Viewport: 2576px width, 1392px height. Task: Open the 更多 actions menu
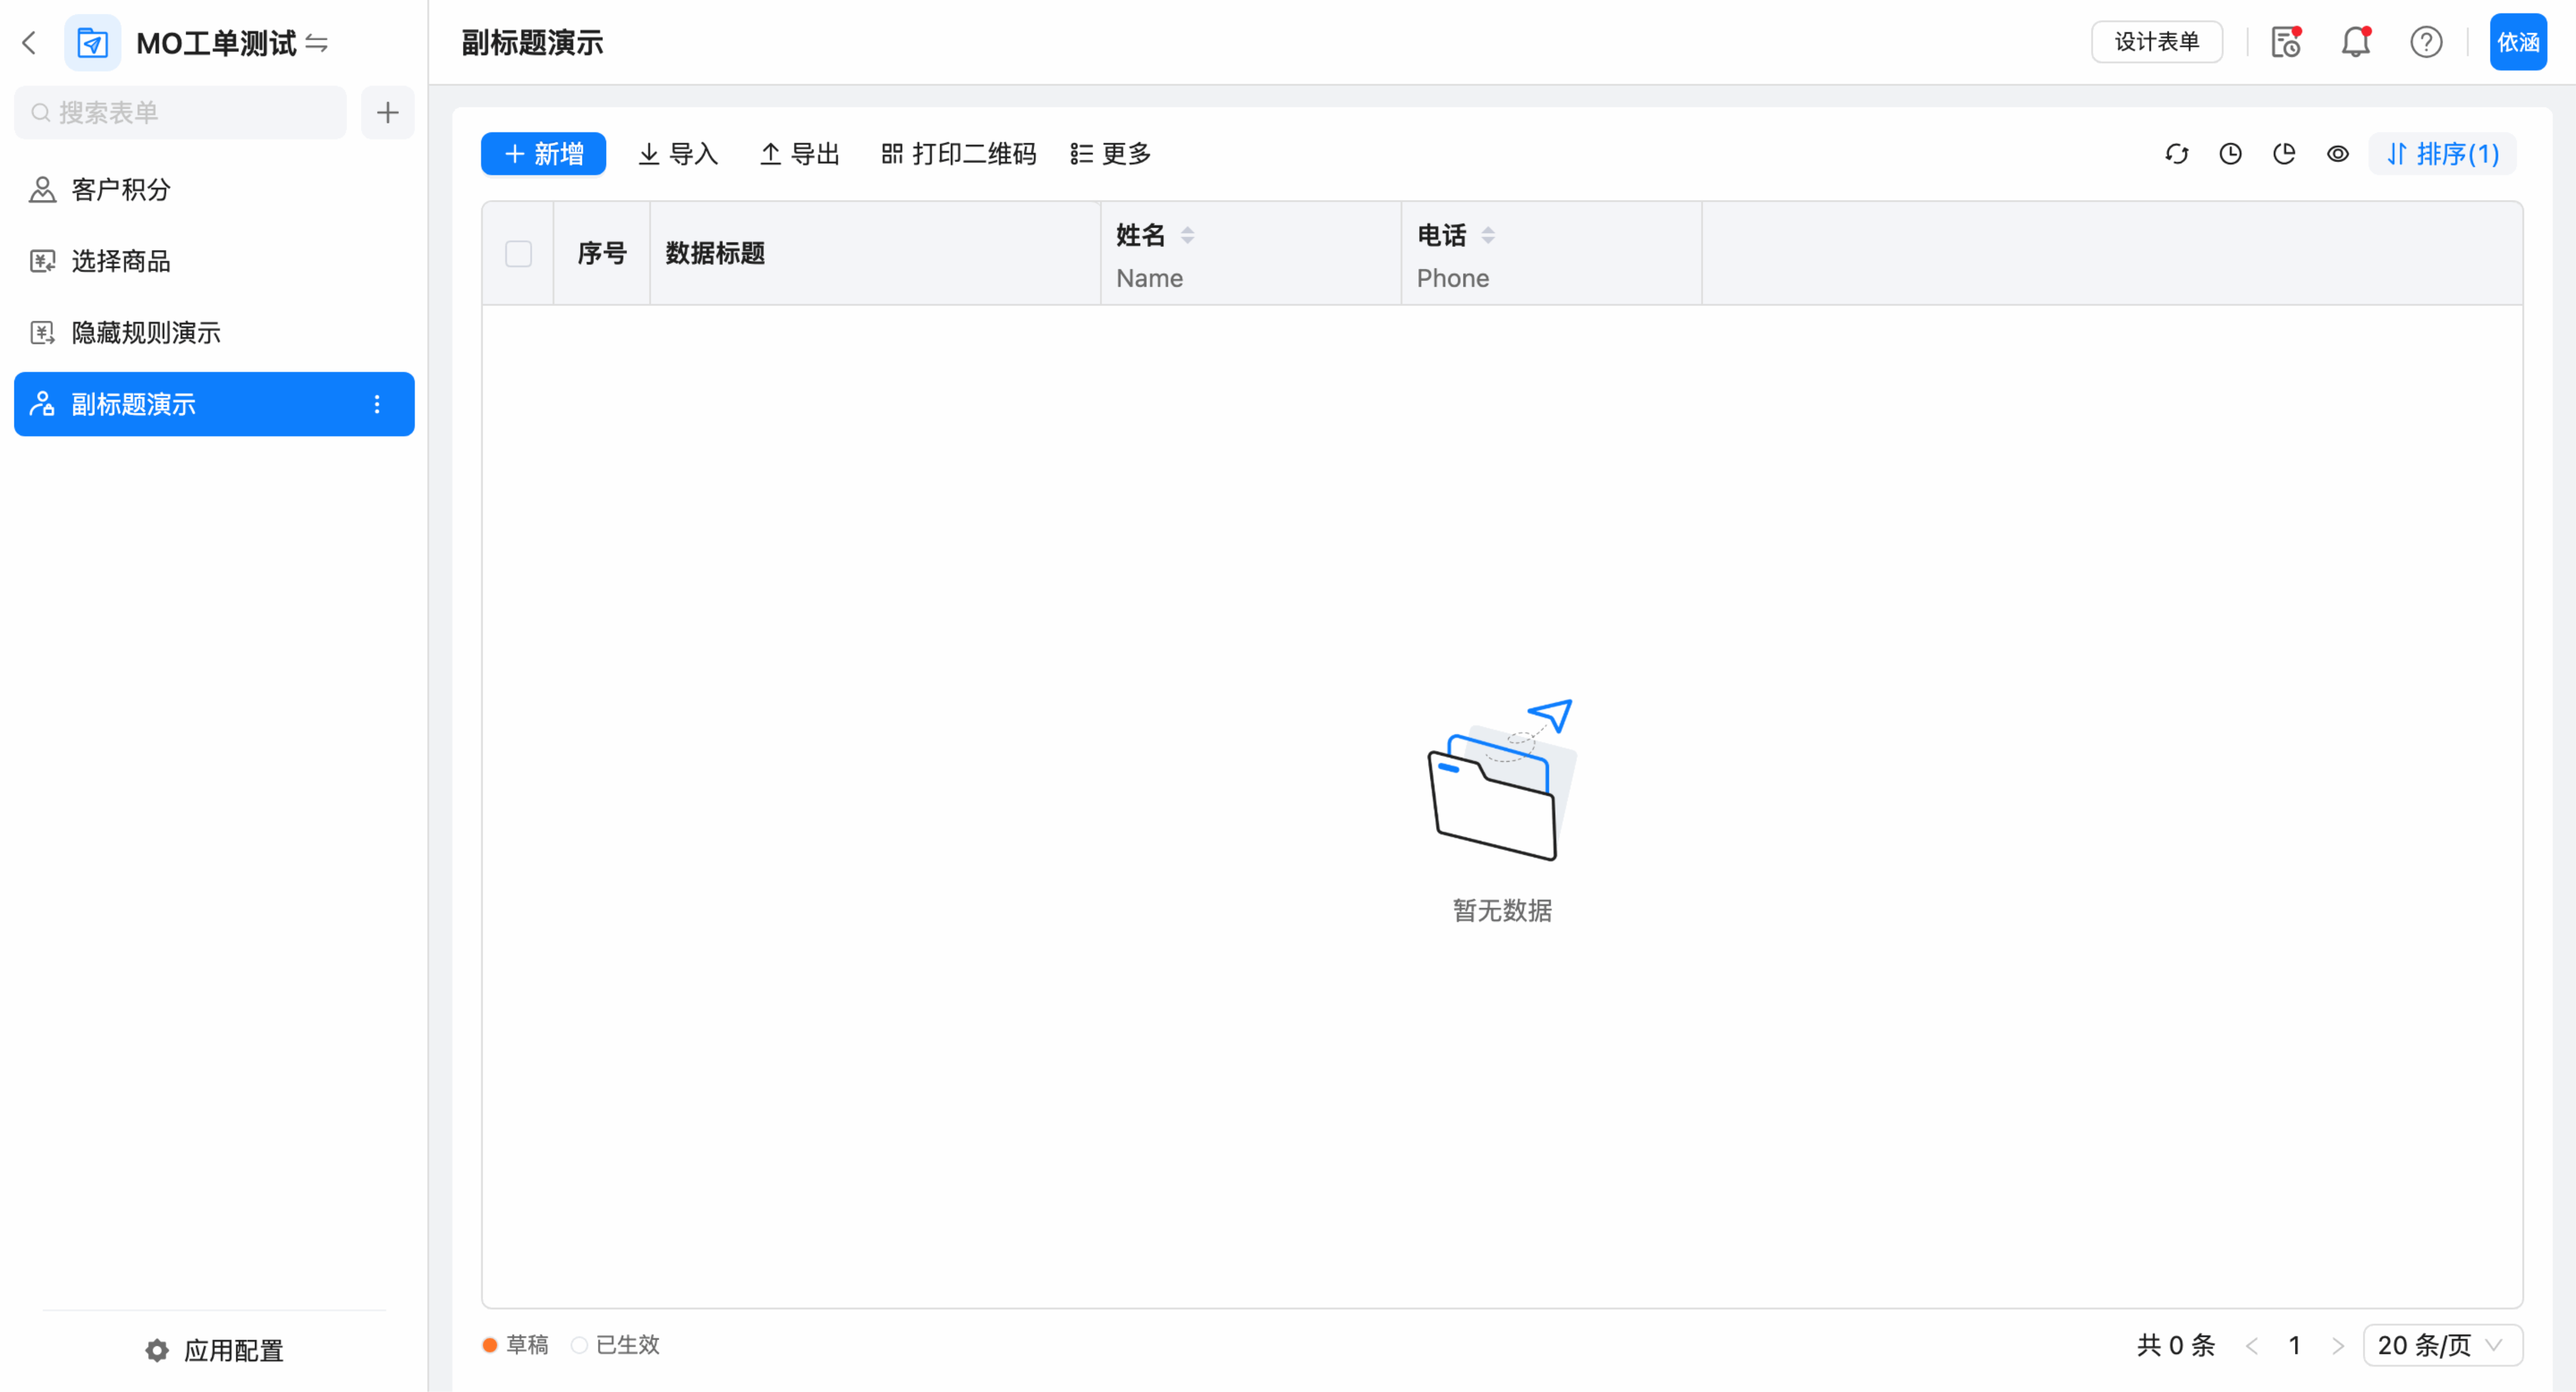tap(1111, 154)
